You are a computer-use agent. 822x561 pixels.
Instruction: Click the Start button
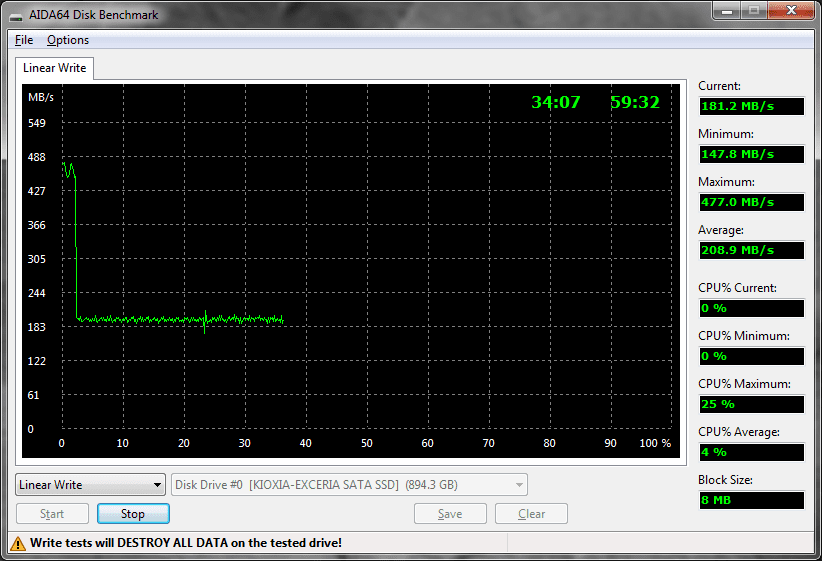52,514
